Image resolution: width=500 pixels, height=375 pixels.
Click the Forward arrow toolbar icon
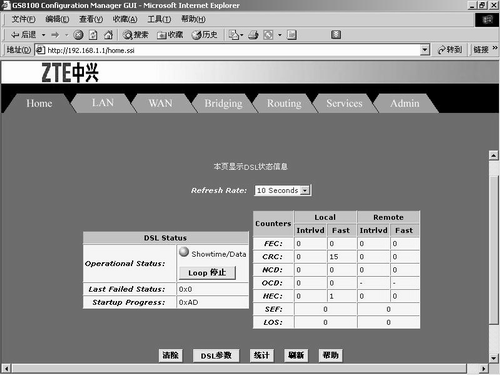coord(55,35)
